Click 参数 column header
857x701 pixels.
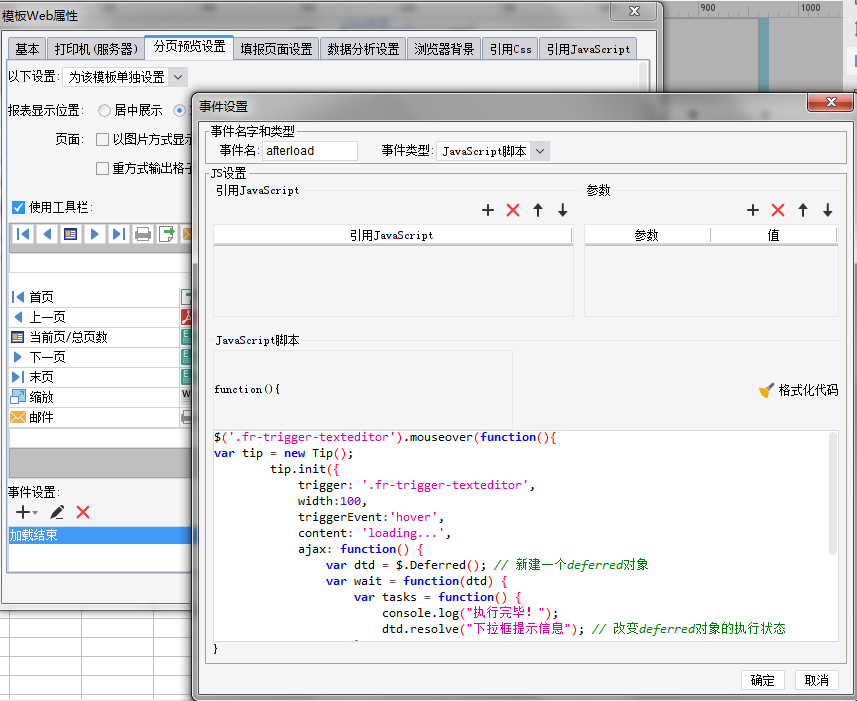[647, 235]
